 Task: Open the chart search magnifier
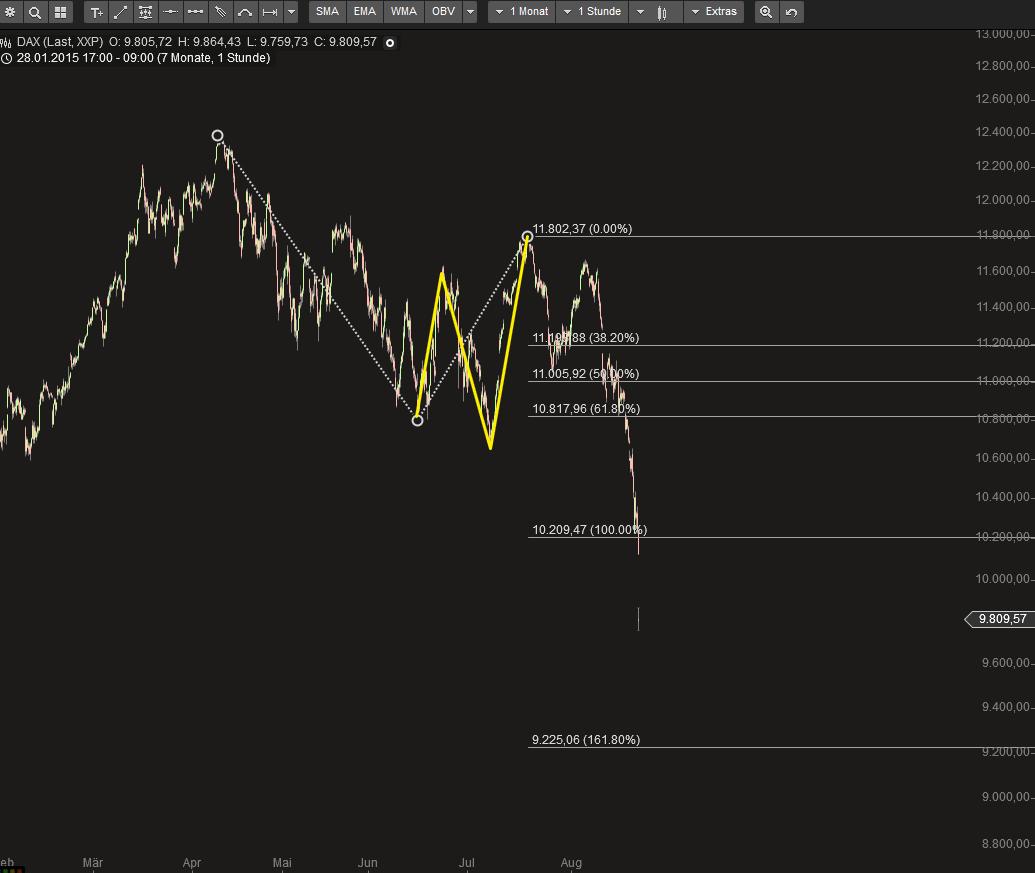tap(35, 12)
